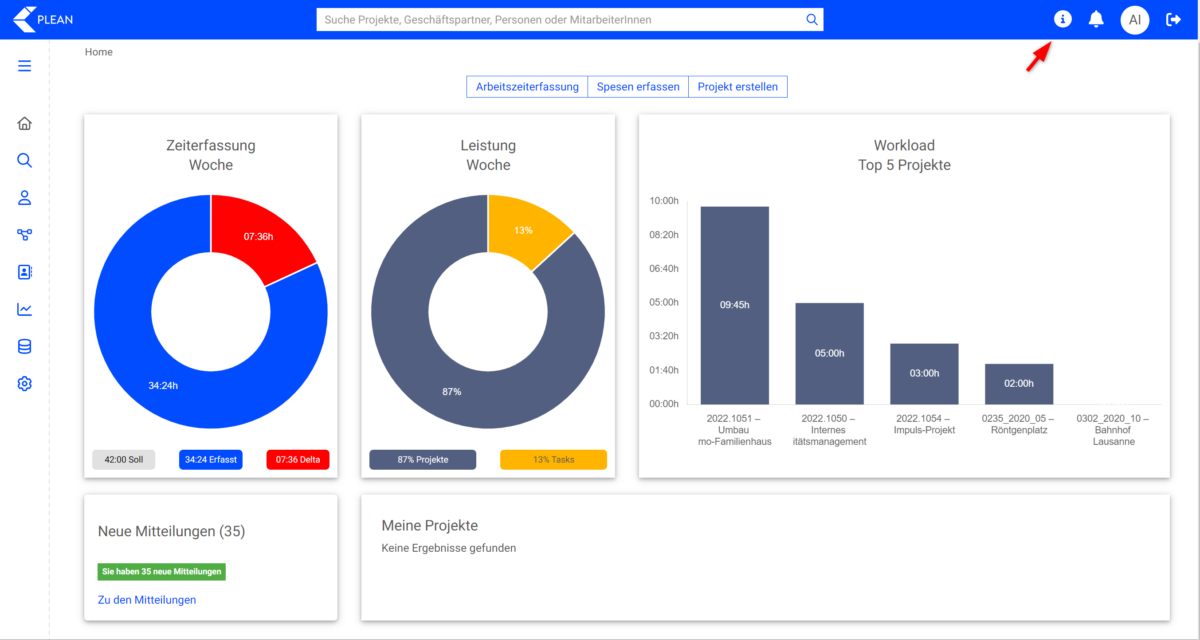Select Spesen erfassen

pyautogui.click(x=638, y=87)
